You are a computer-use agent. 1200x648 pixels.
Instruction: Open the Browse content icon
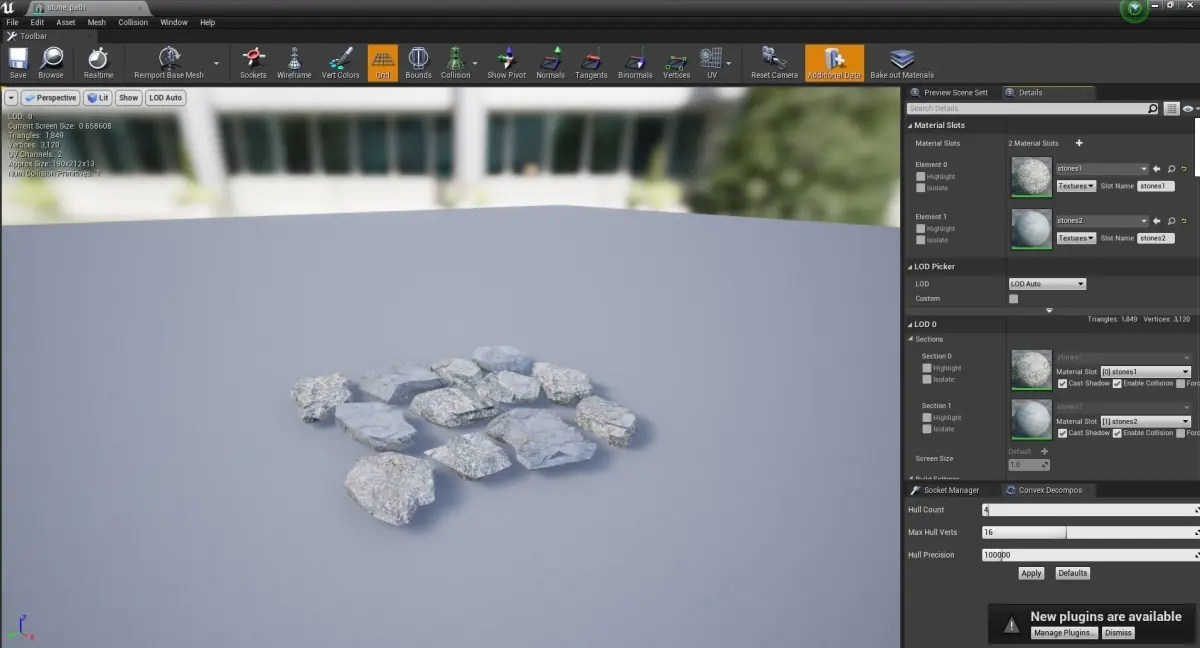51,63
